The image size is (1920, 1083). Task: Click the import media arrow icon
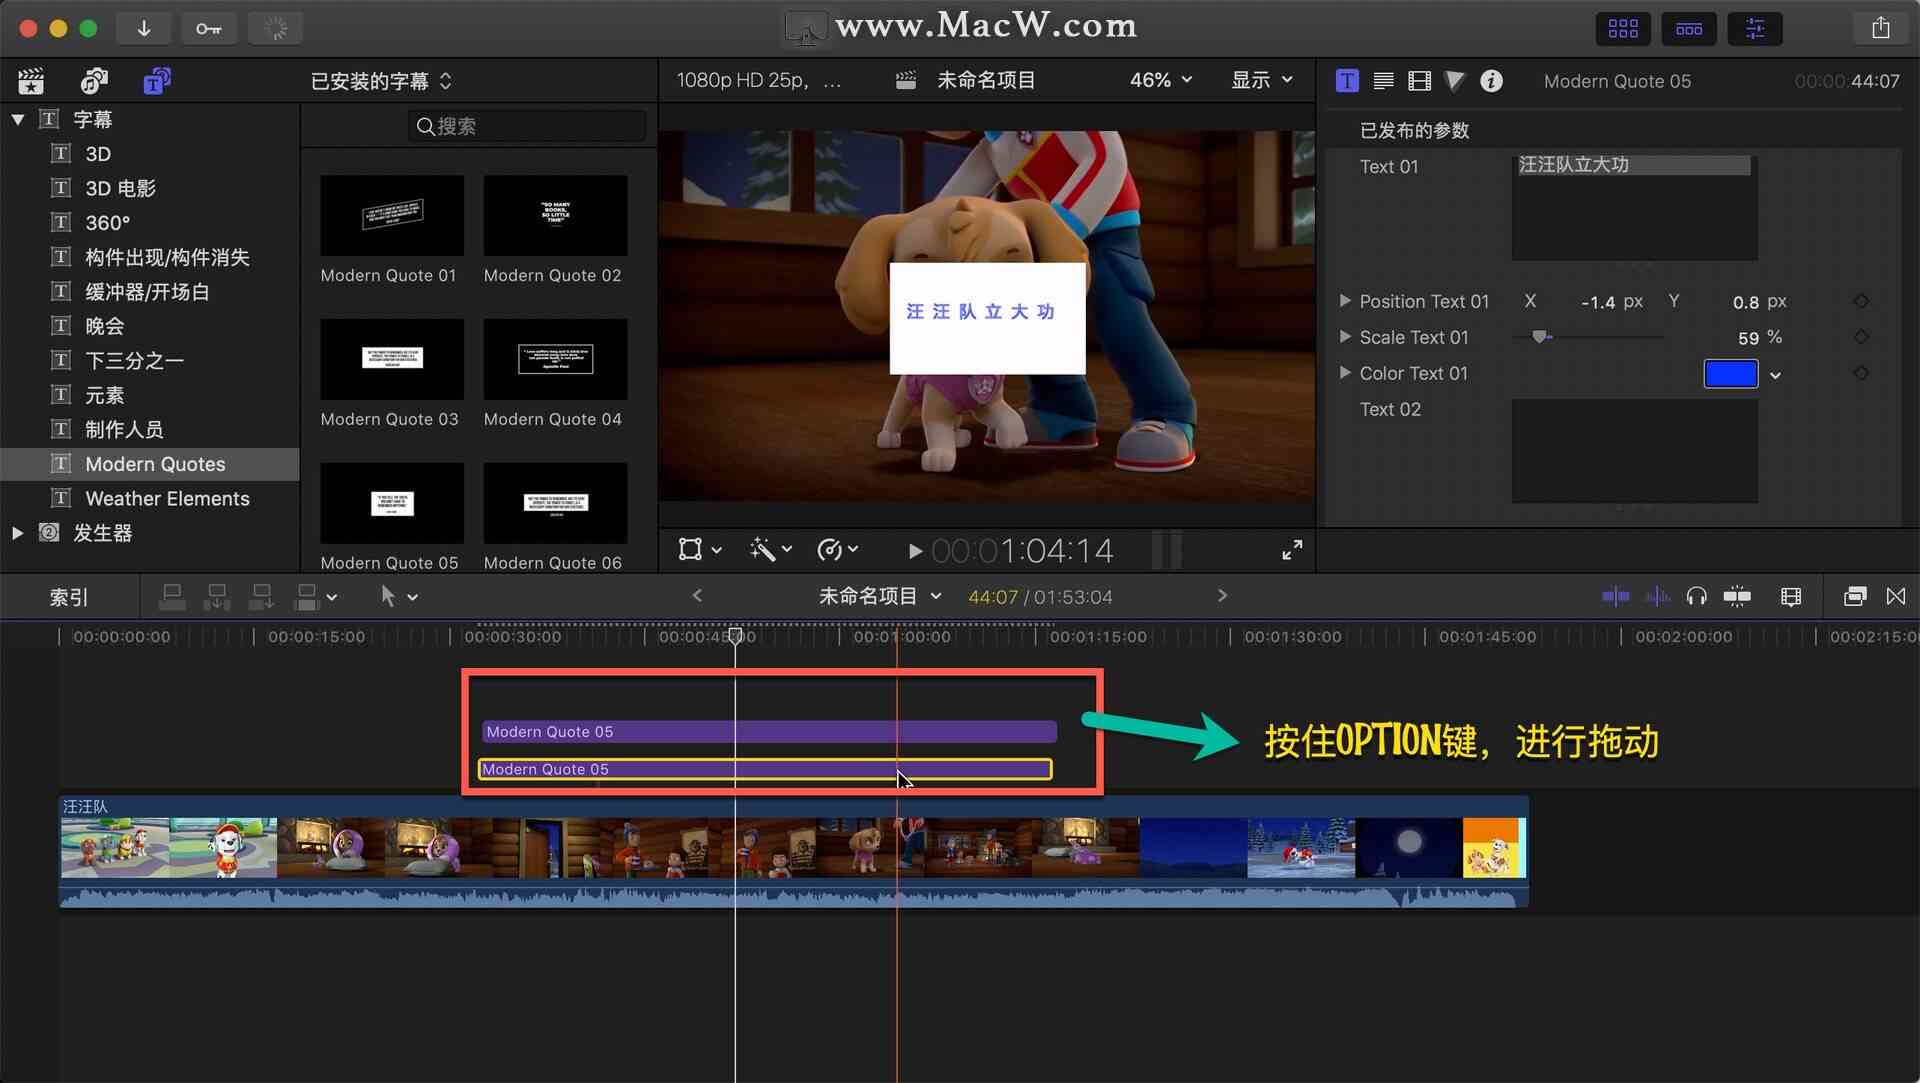(144, 28)
